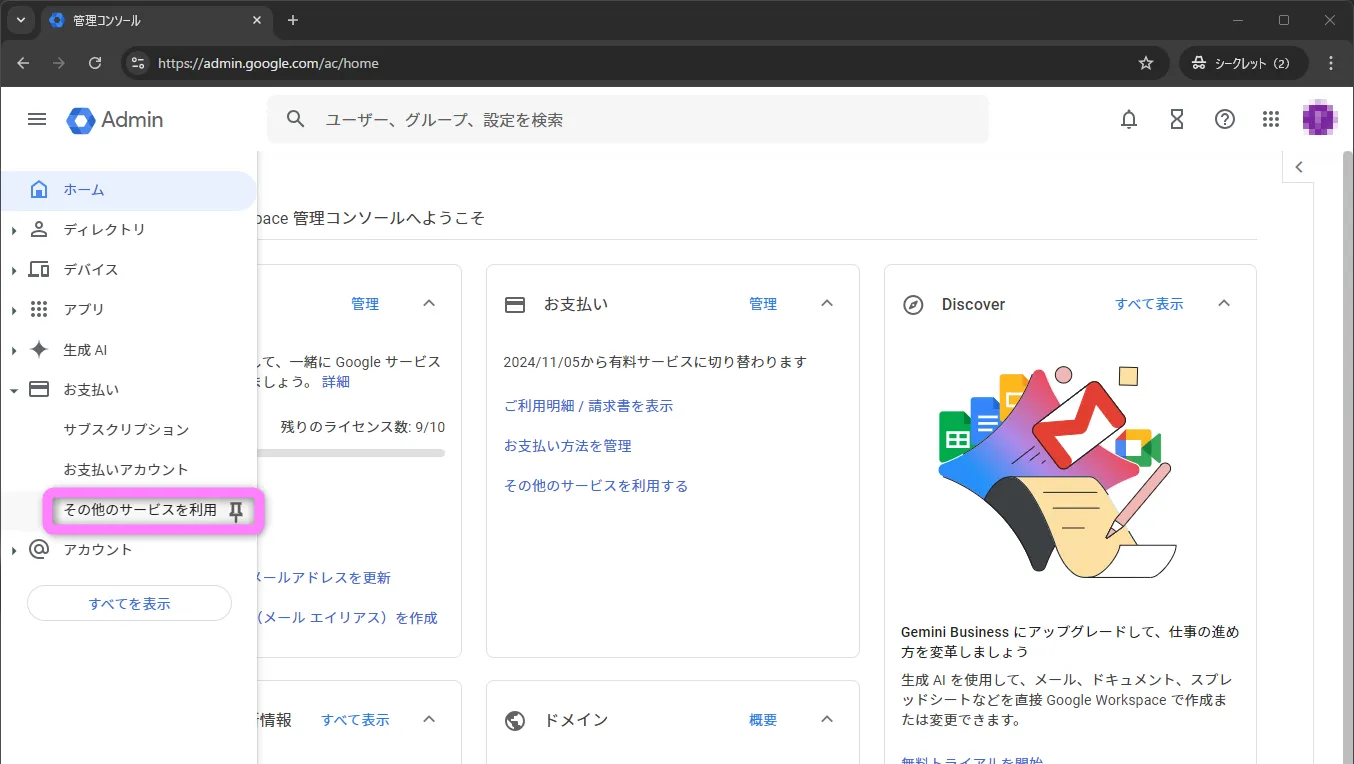Collapse the お支払い sidebar section arrow
This screenshot has width=1354, height=764.
(x=14, y=391)
